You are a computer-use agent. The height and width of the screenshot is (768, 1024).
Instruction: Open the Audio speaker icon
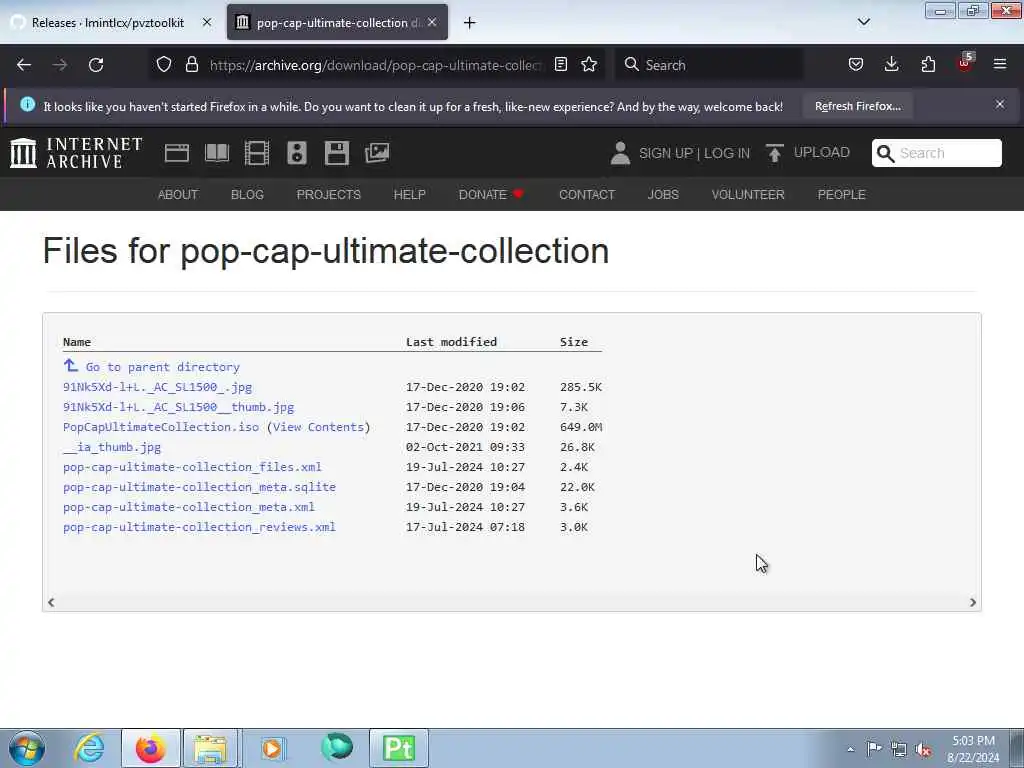296,153
